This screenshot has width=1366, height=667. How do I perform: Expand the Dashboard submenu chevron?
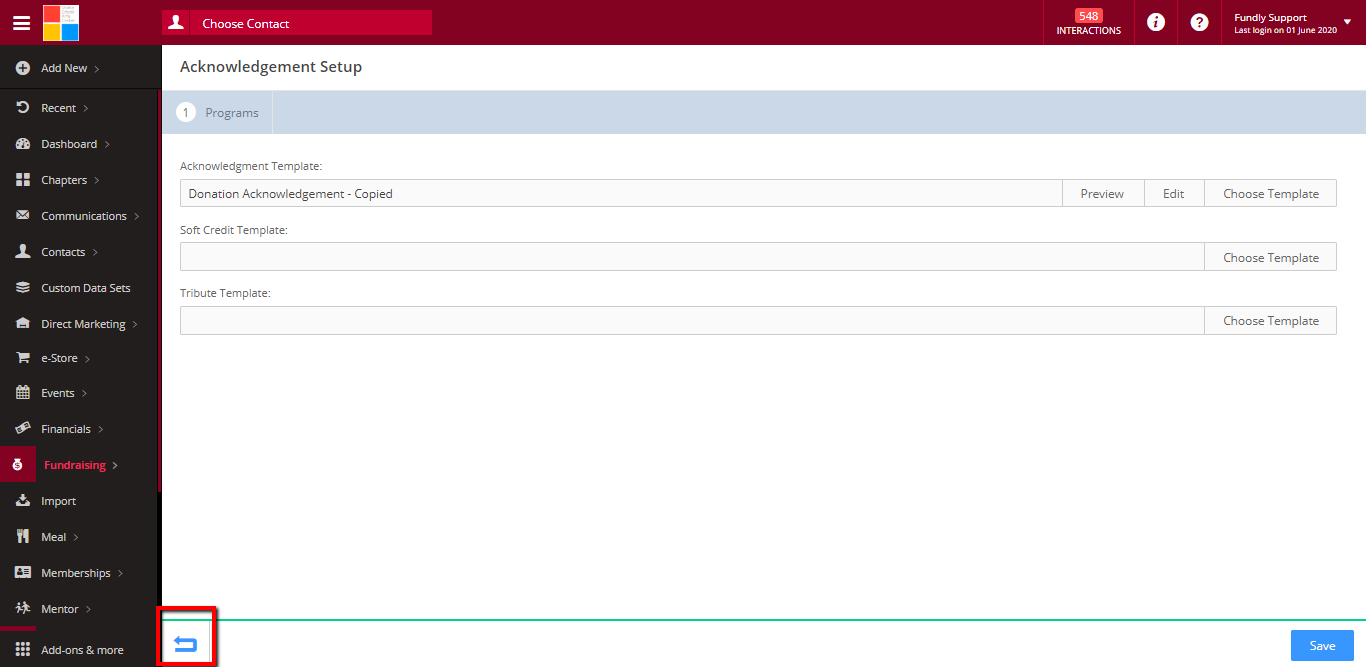[x=107, y=145]
